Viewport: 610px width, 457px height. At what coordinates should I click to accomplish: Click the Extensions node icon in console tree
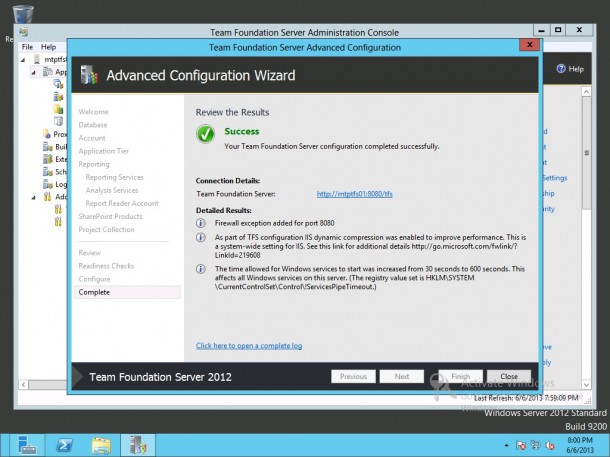pyautogui.click(x=47, y=159)
